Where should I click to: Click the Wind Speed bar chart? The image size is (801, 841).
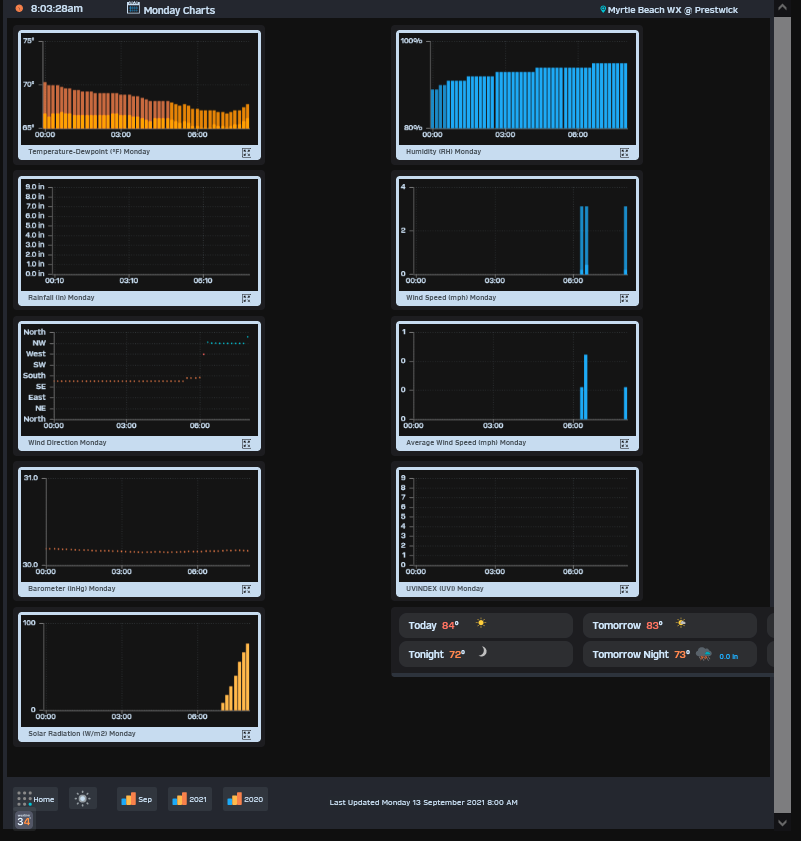(517, 234)
